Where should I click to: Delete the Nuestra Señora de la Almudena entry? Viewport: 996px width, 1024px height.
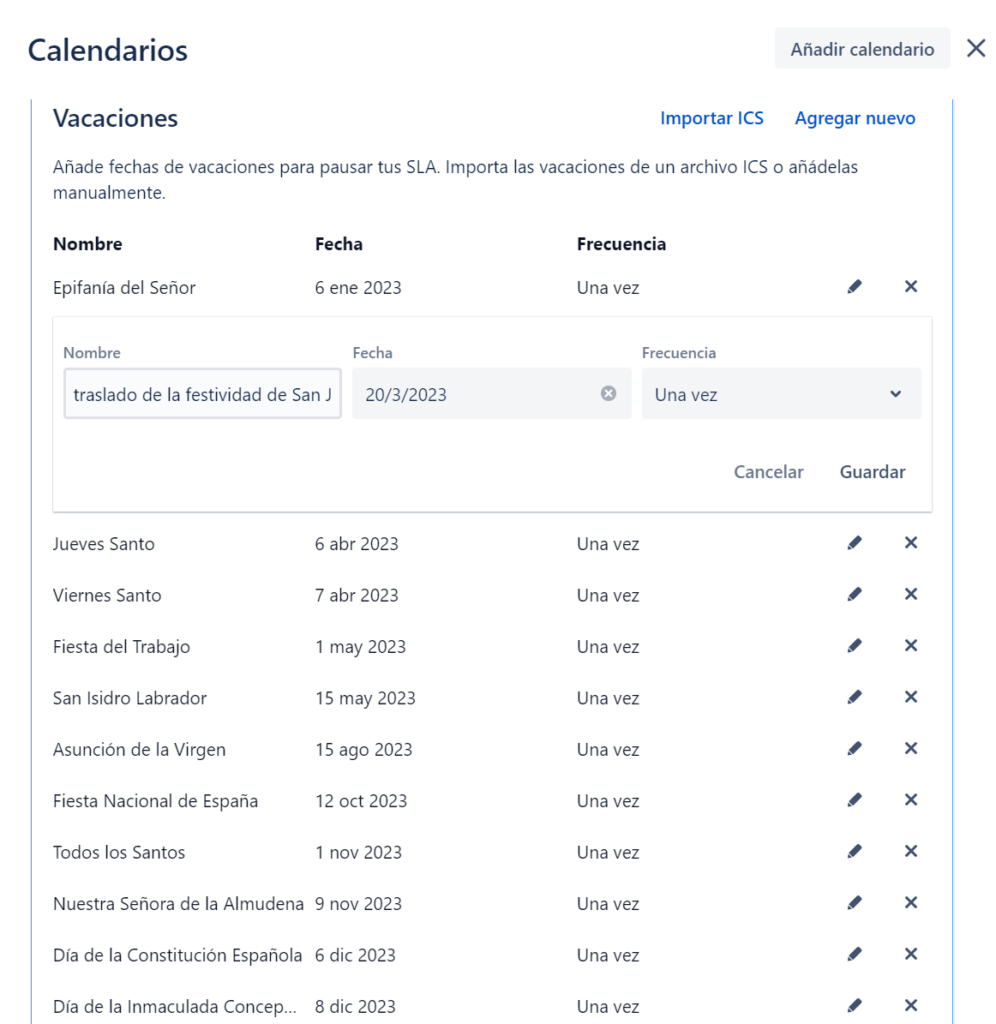pyautogui.click(x=911, y=903)
